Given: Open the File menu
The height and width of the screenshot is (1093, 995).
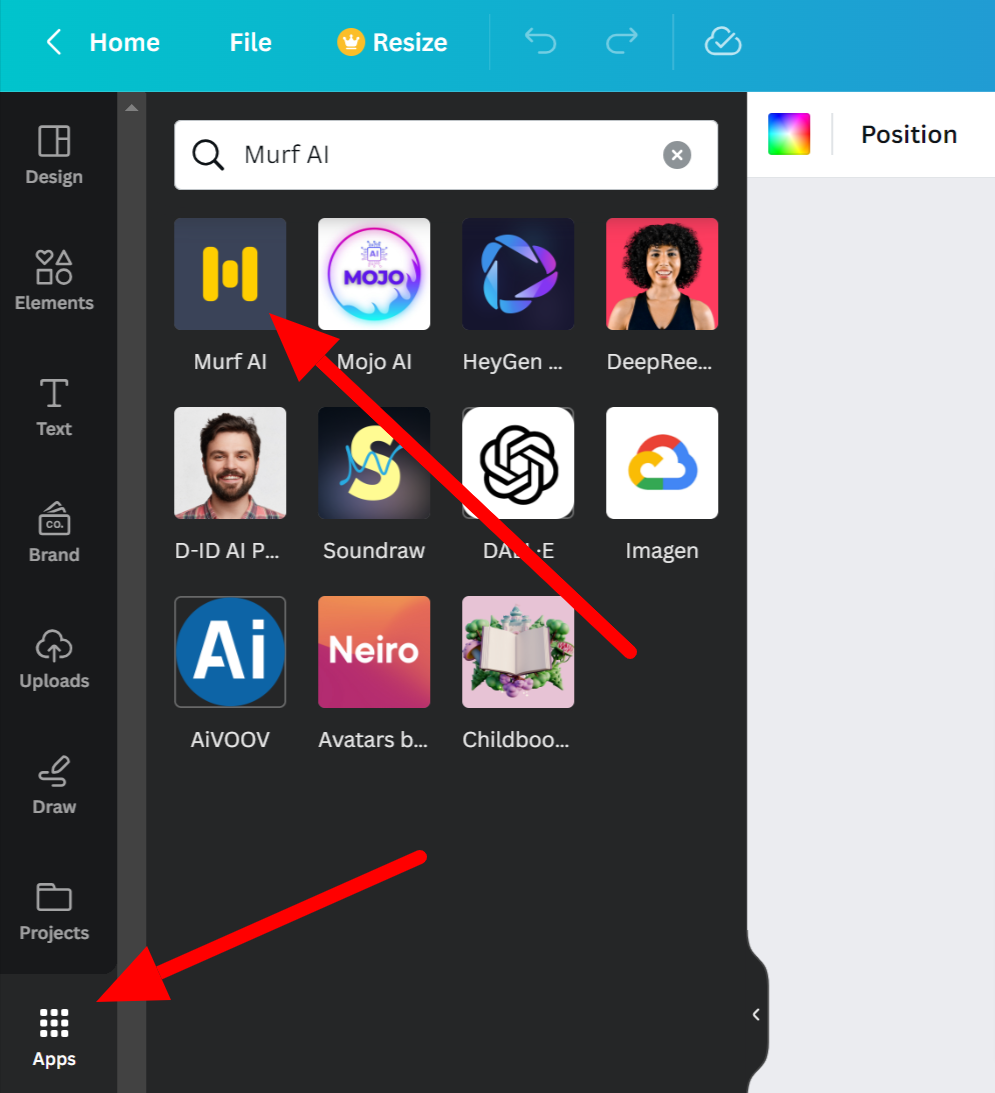Looking at the screenshot, I should tap(250, 42).
